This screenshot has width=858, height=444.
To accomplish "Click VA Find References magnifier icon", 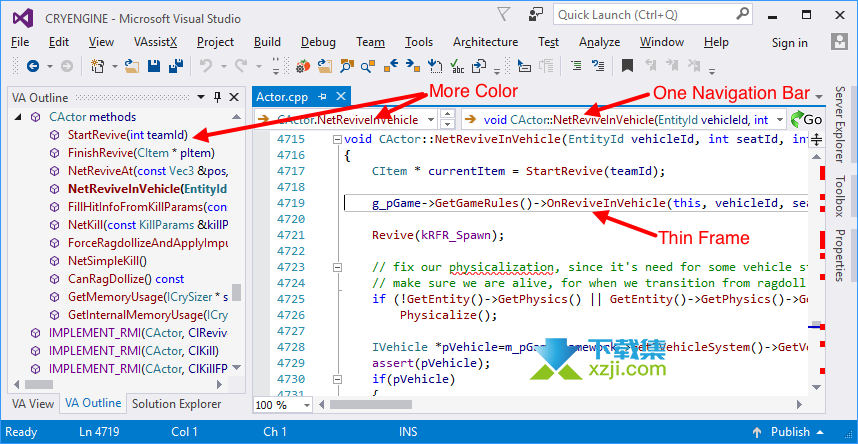I will point(369,67).
